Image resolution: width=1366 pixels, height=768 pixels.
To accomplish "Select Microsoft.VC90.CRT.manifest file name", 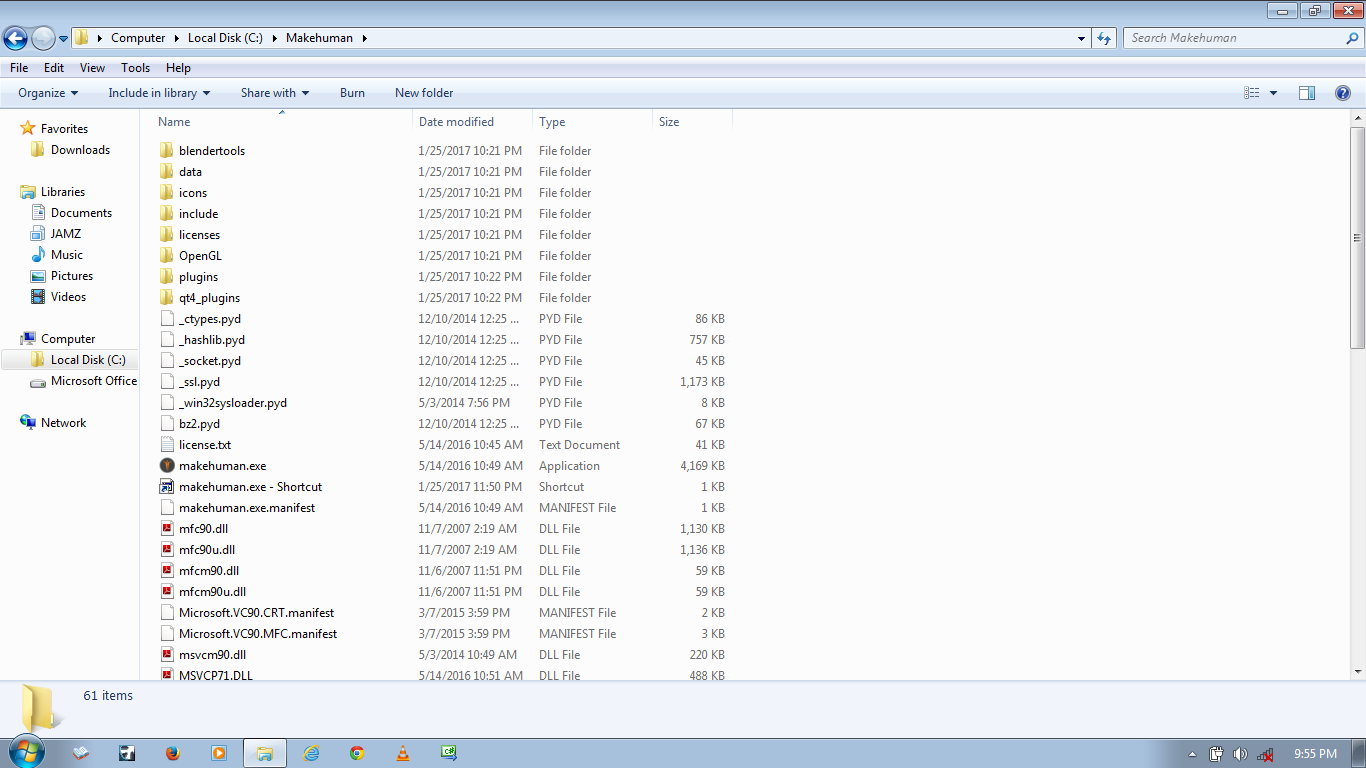I will tap(256, 613).
